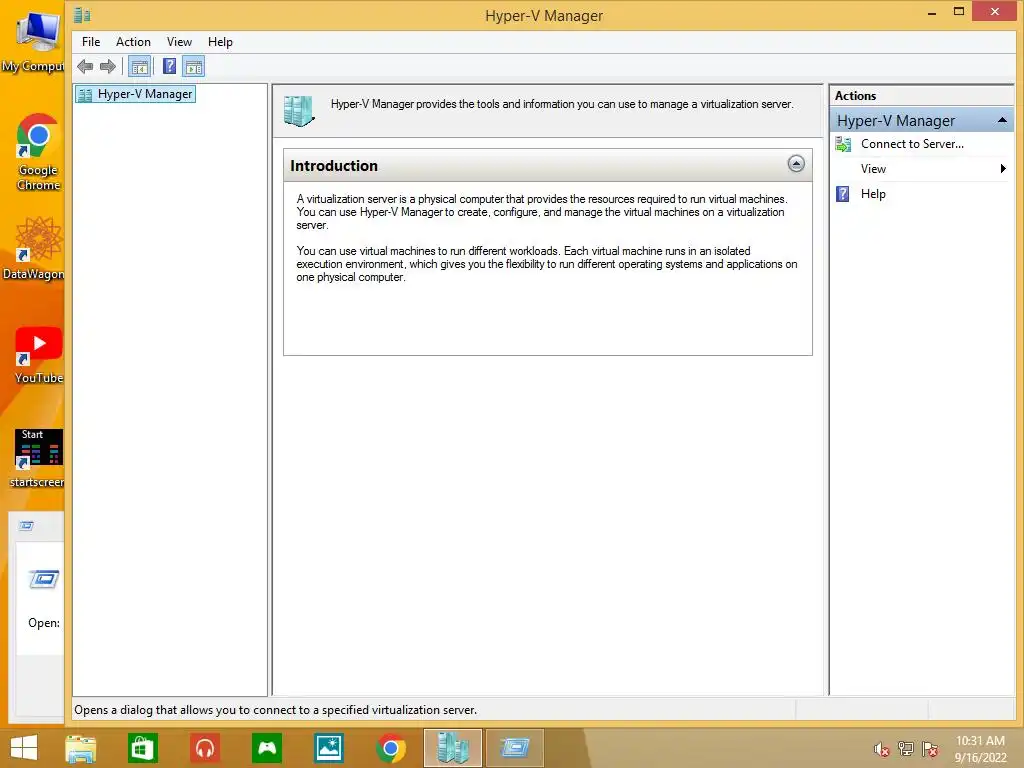
Task: Open the Music headphones app on the taskbar
Action: 205,748
